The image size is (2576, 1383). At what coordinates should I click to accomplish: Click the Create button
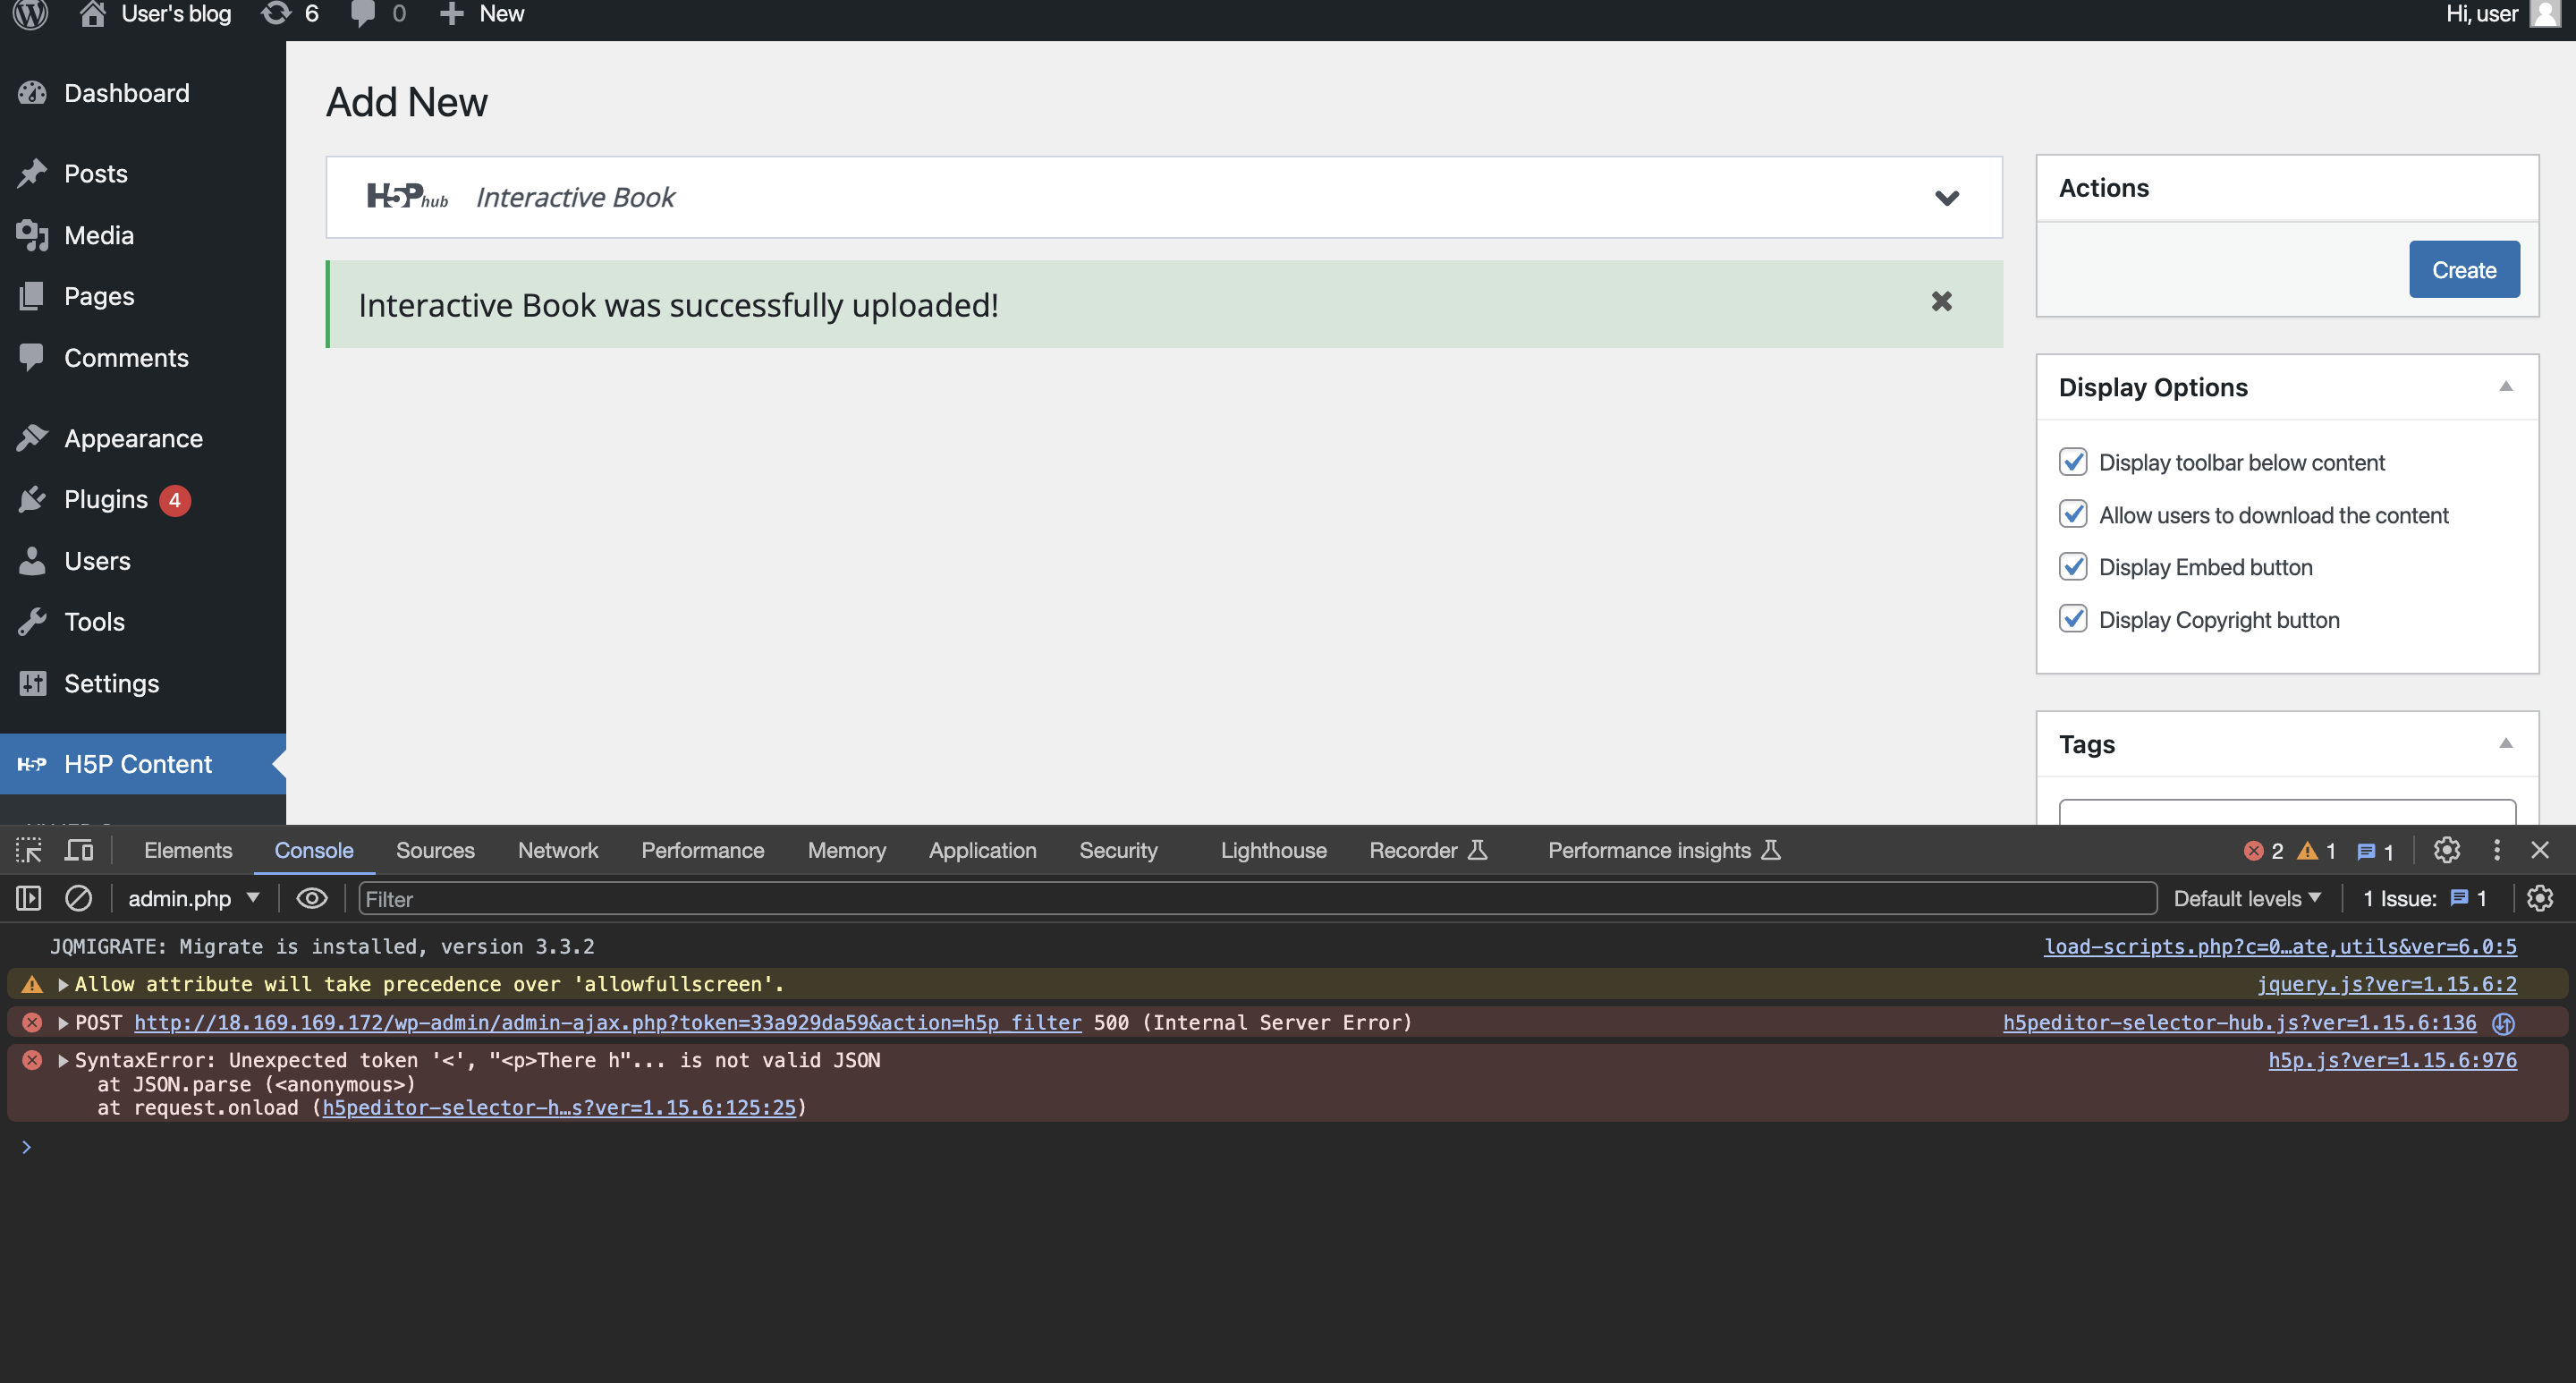click(2463, 269)
